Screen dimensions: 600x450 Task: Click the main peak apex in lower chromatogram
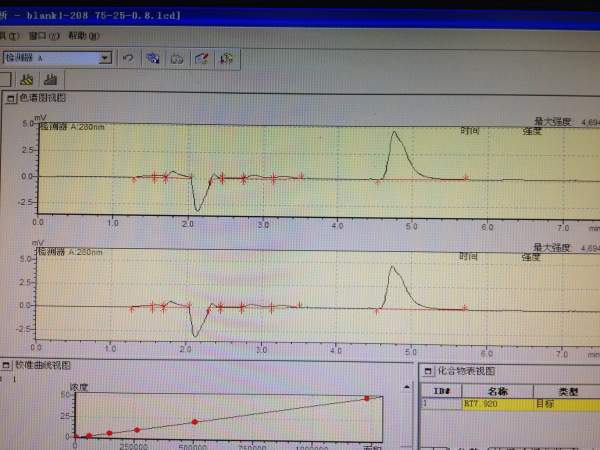click(x=392, y=267)
